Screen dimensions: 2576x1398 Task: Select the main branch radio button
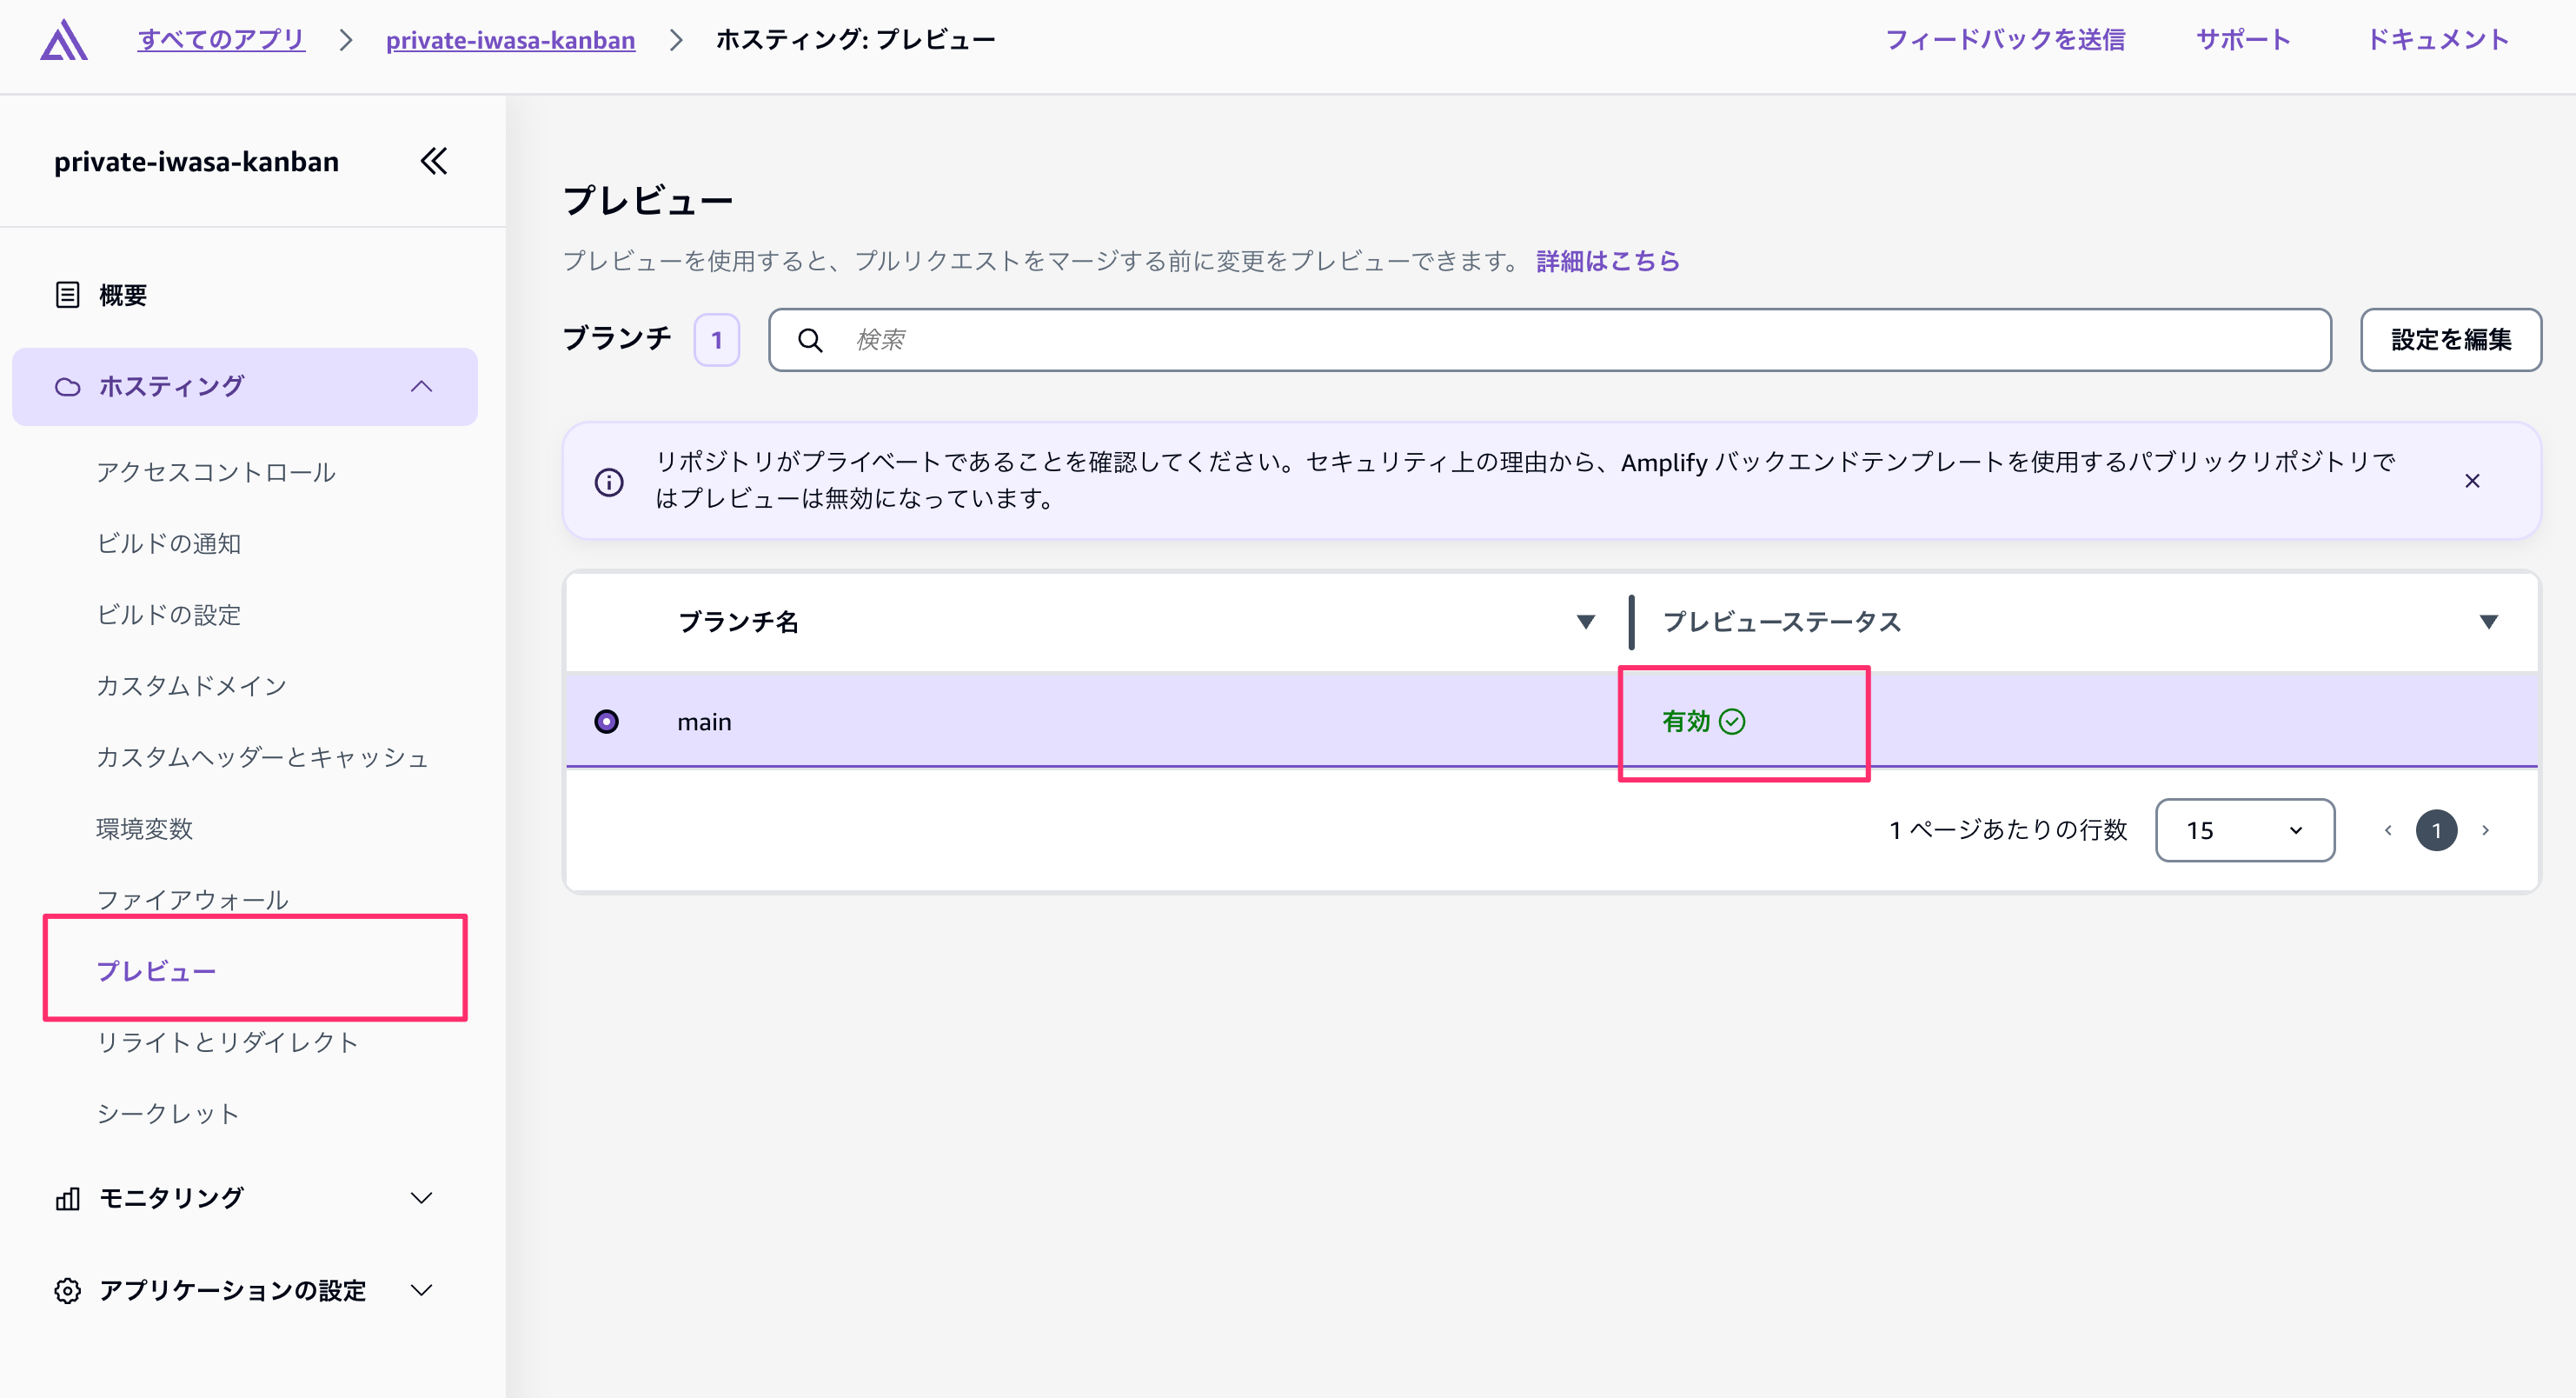coord(606,721)
